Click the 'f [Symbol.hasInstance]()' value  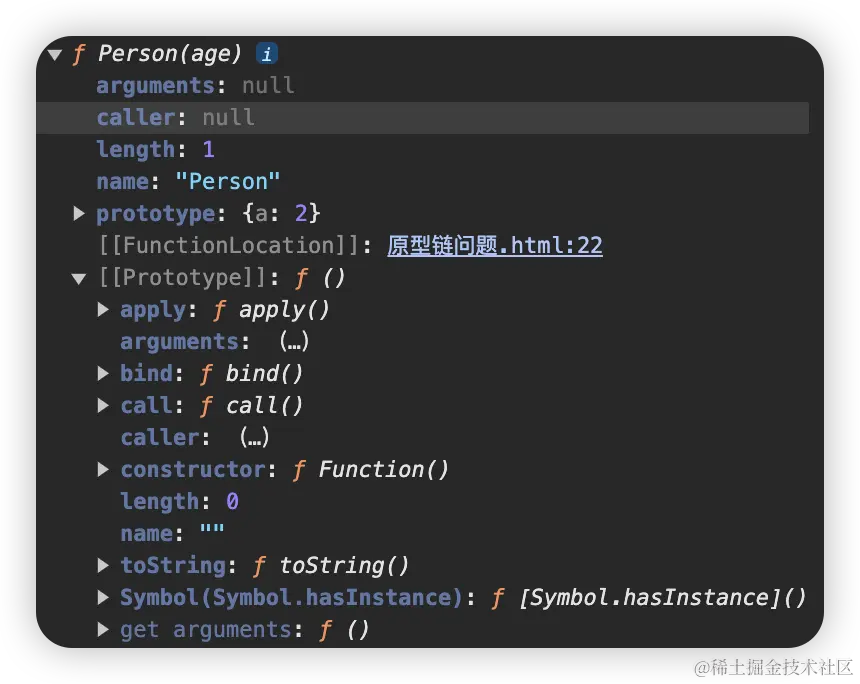pyautogui.click(x=649, y=597)
